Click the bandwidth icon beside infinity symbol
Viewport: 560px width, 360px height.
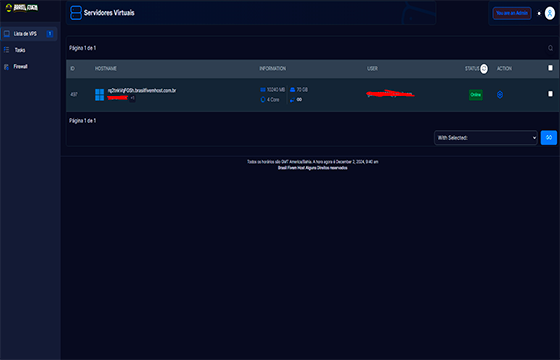292,100
